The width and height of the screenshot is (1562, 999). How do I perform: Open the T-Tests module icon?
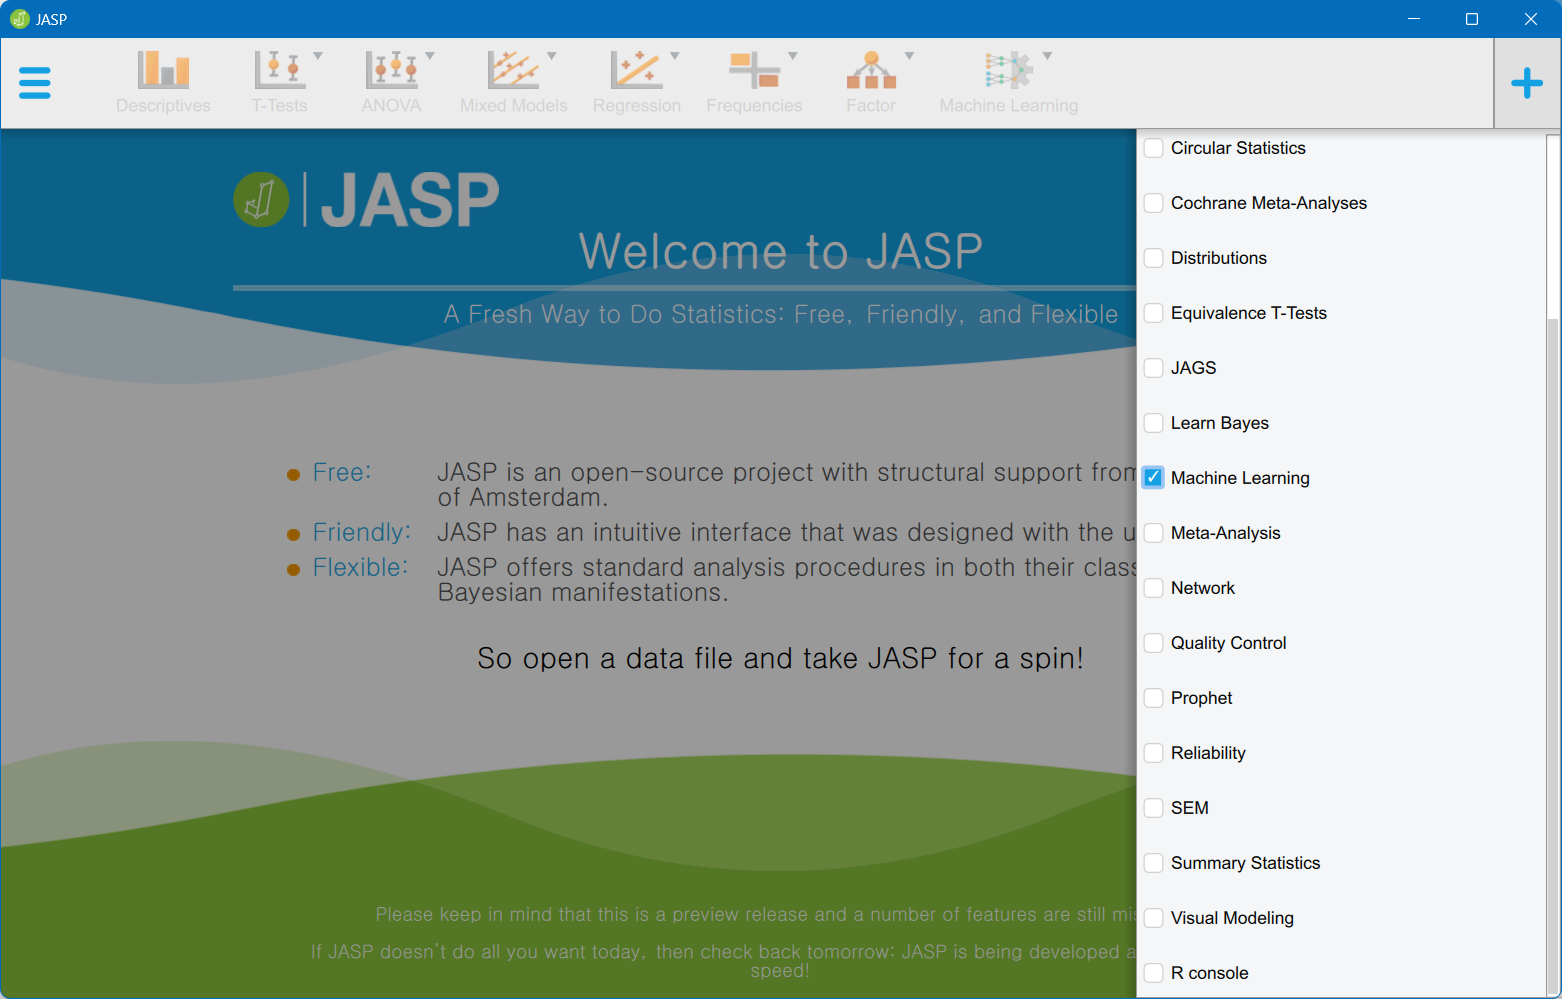pyautogui.click(x=279, y=70)
